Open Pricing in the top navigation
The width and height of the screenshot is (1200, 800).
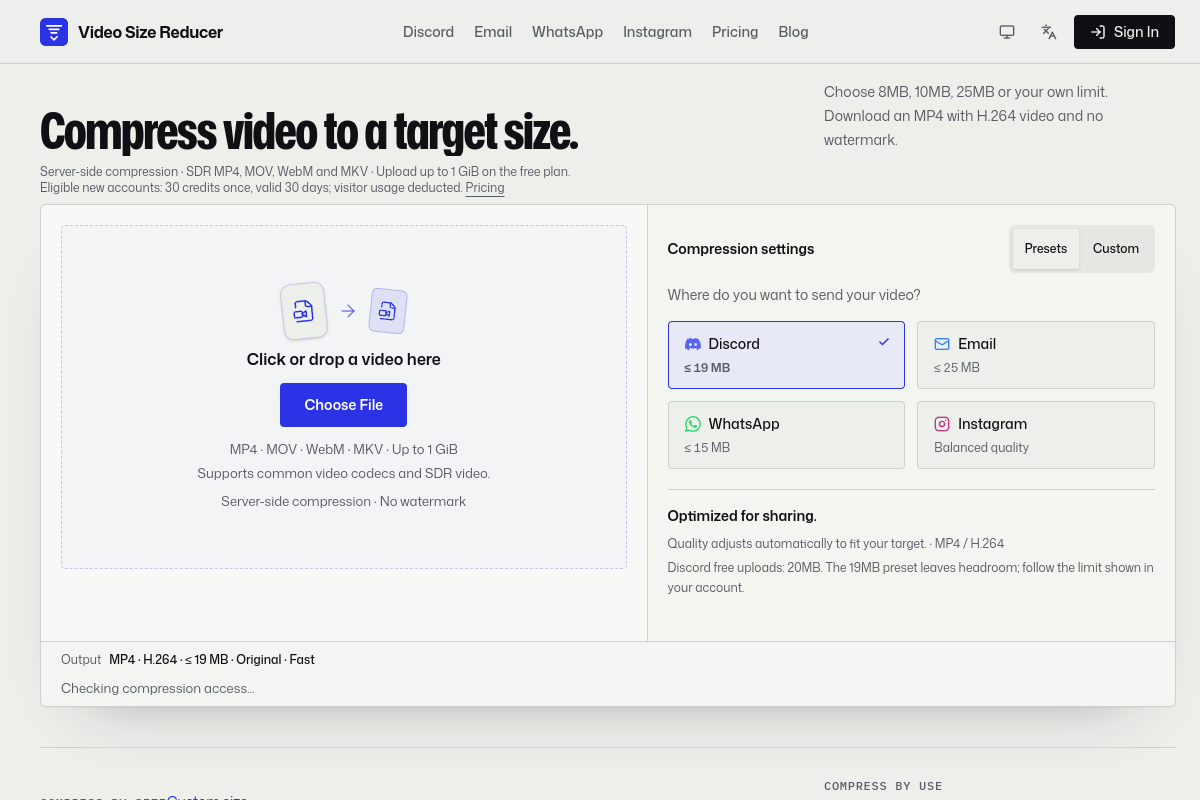735,32
